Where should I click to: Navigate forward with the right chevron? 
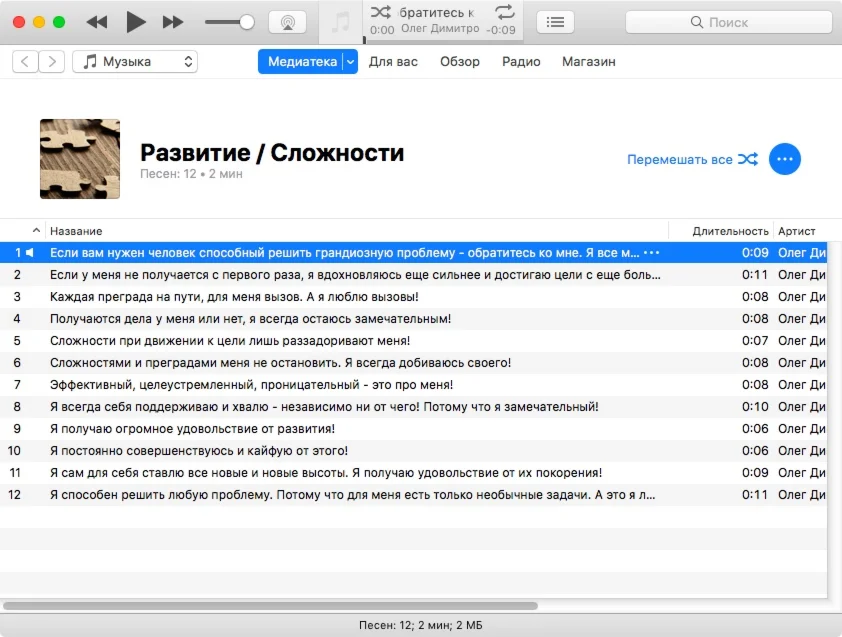[52, 62]
